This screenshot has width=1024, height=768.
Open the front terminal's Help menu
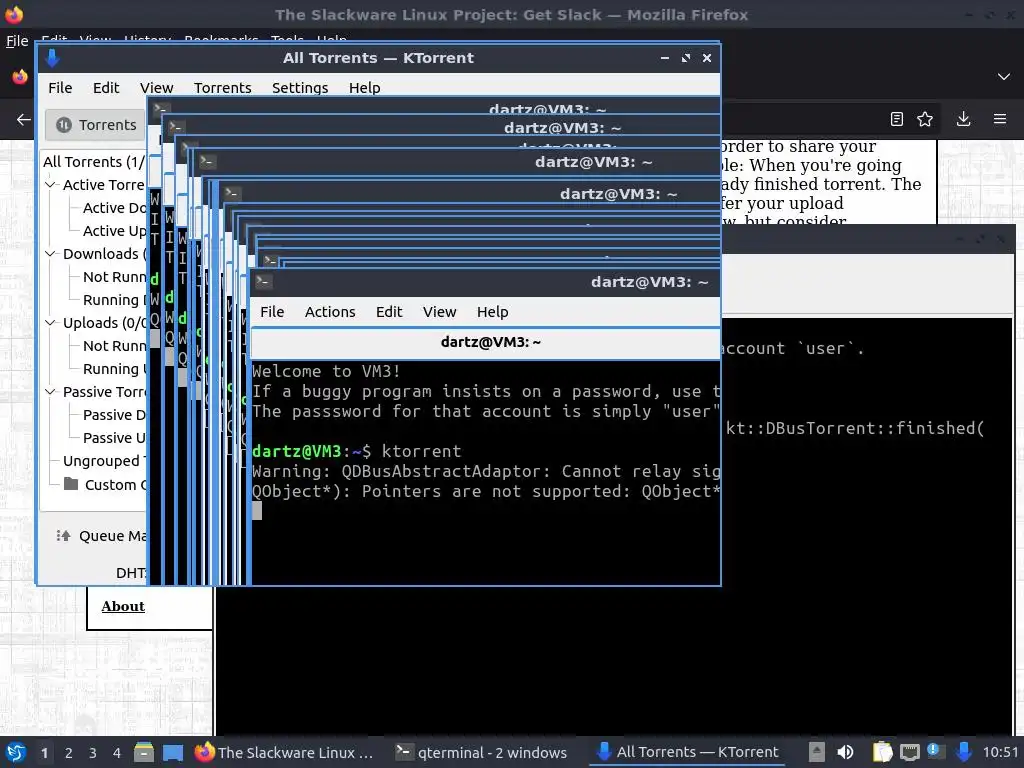[492, 312]
